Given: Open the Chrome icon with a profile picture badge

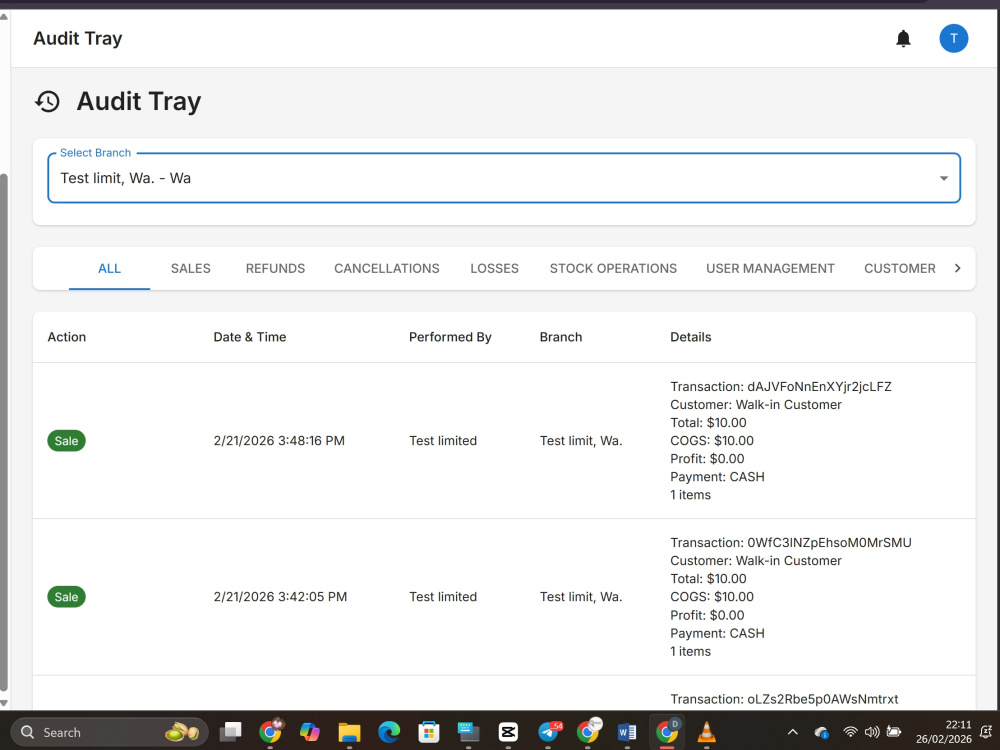Looking at the screenshot, I should tap(588, 732).
